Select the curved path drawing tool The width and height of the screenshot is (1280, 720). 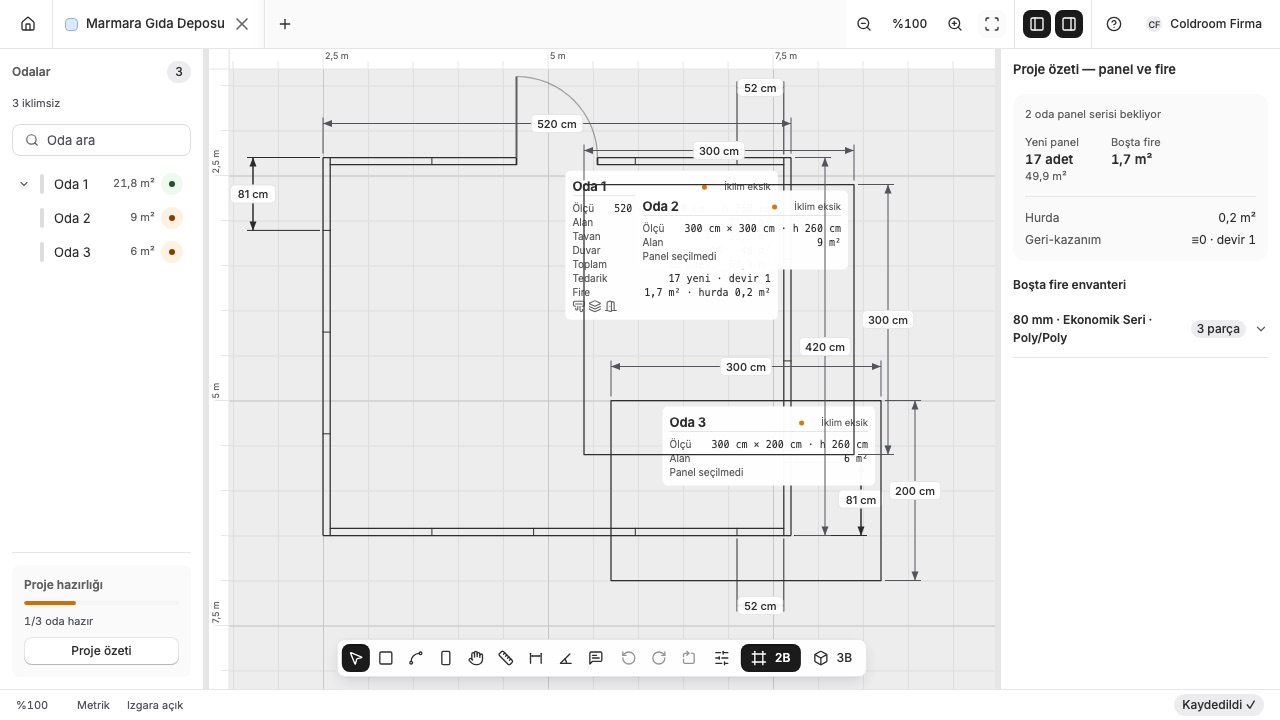(416, 658)
